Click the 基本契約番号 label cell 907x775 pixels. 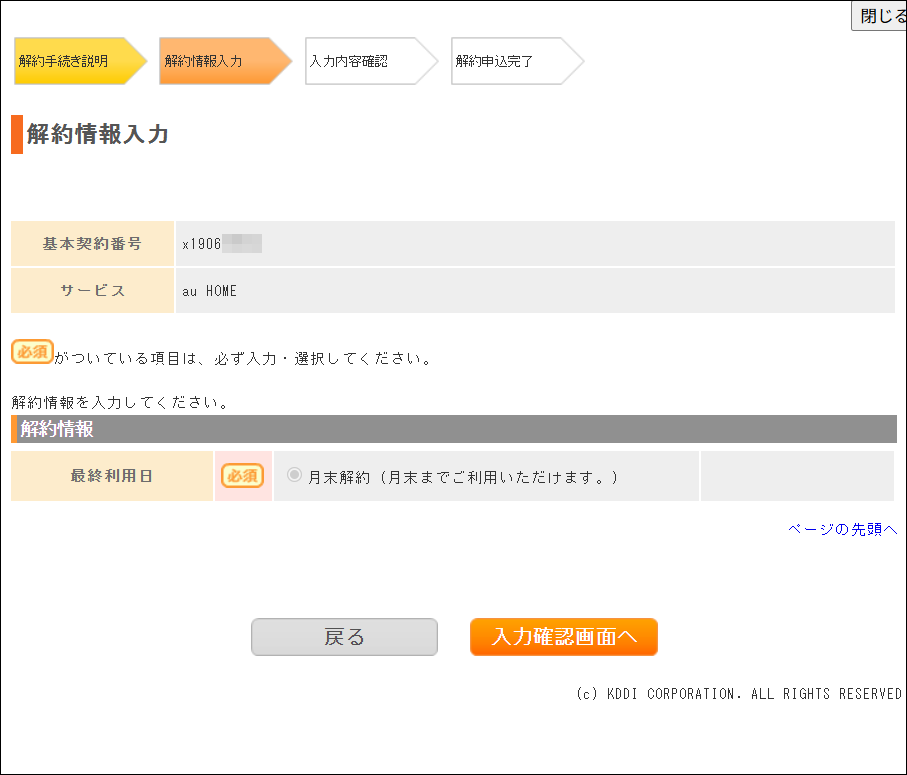(x=91, y=243)
